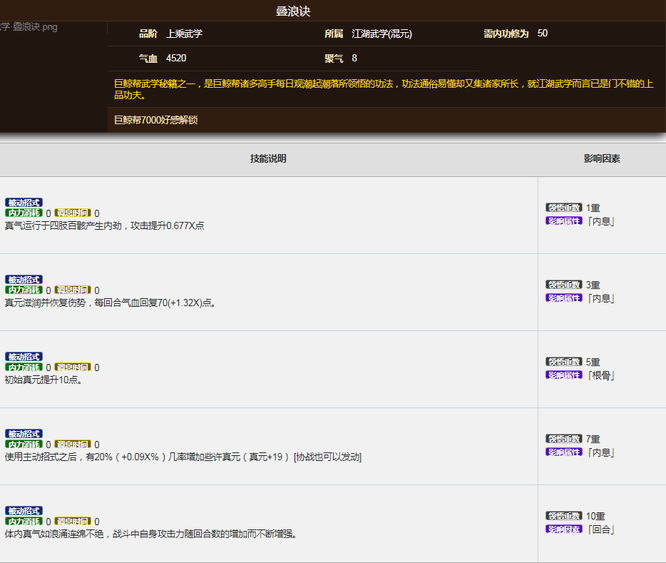This screenshot has width=666, height=563.
Task: Click the broken 叠浪诀.png image thumbnail
Action: click(x=29, y=27)
